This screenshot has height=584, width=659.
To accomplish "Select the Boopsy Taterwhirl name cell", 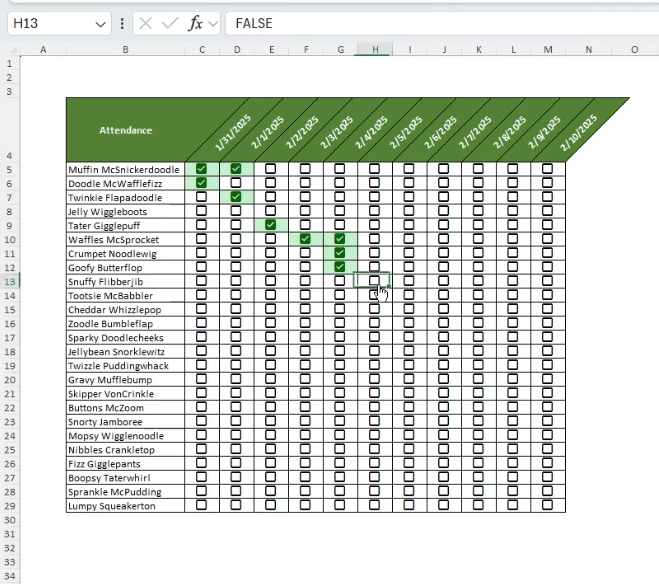I will pyautogui.click(x=125, y=477).
